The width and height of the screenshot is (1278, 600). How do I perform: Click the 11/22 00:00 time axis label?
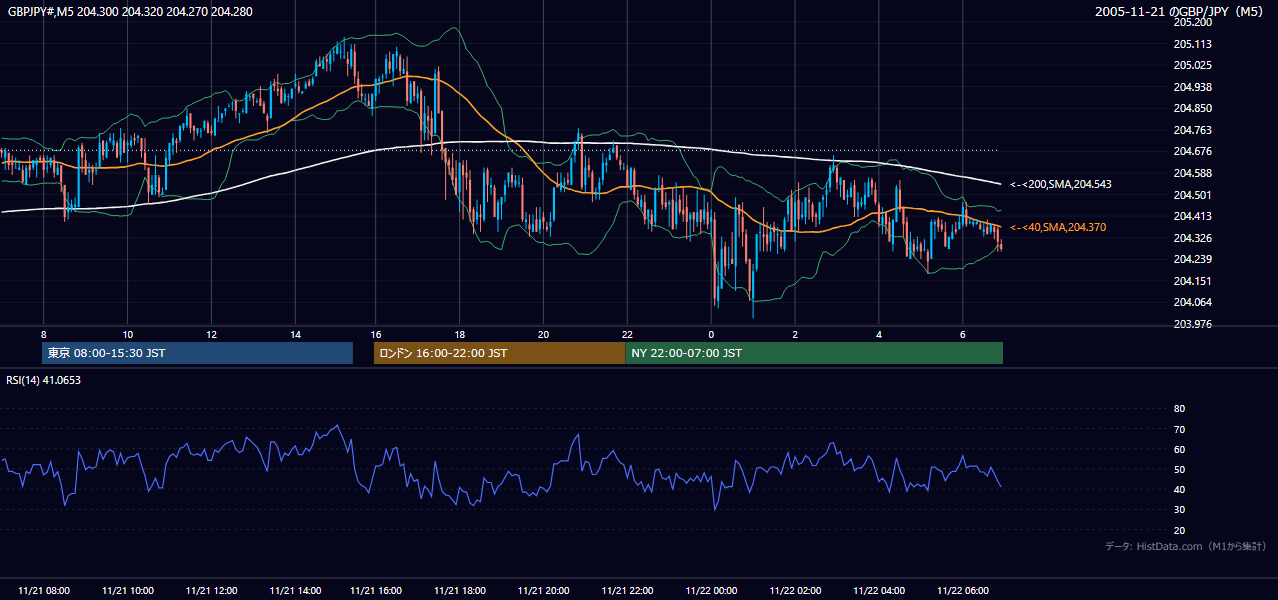point(712,591)
